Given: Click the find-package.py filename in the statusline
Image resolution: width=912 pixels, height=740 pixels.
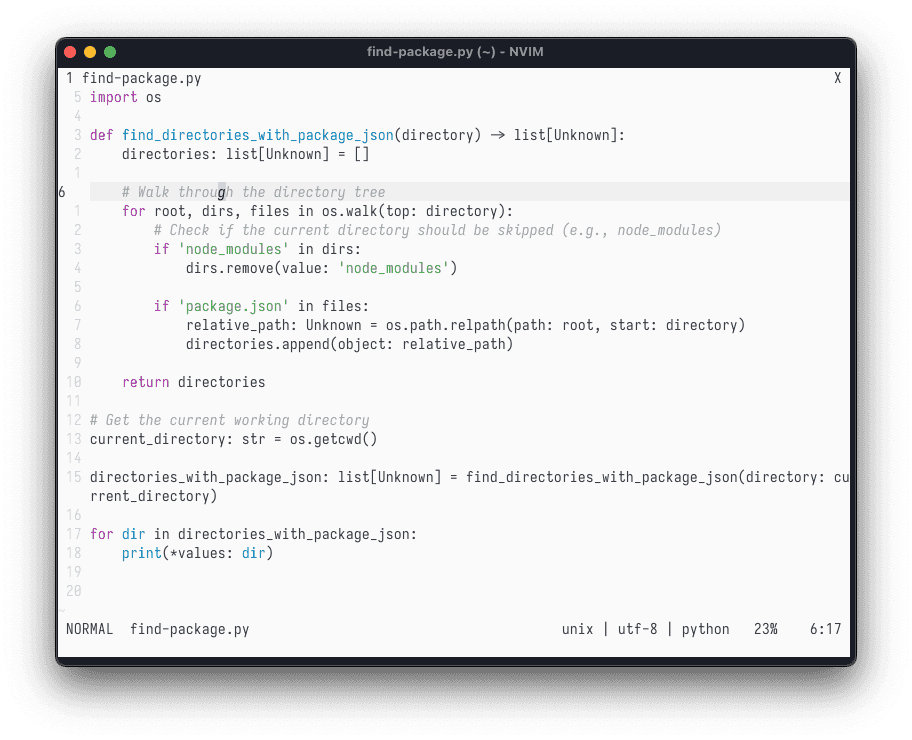Looking at the screenshot, I should pyautogui.click(x=189, y=629).
